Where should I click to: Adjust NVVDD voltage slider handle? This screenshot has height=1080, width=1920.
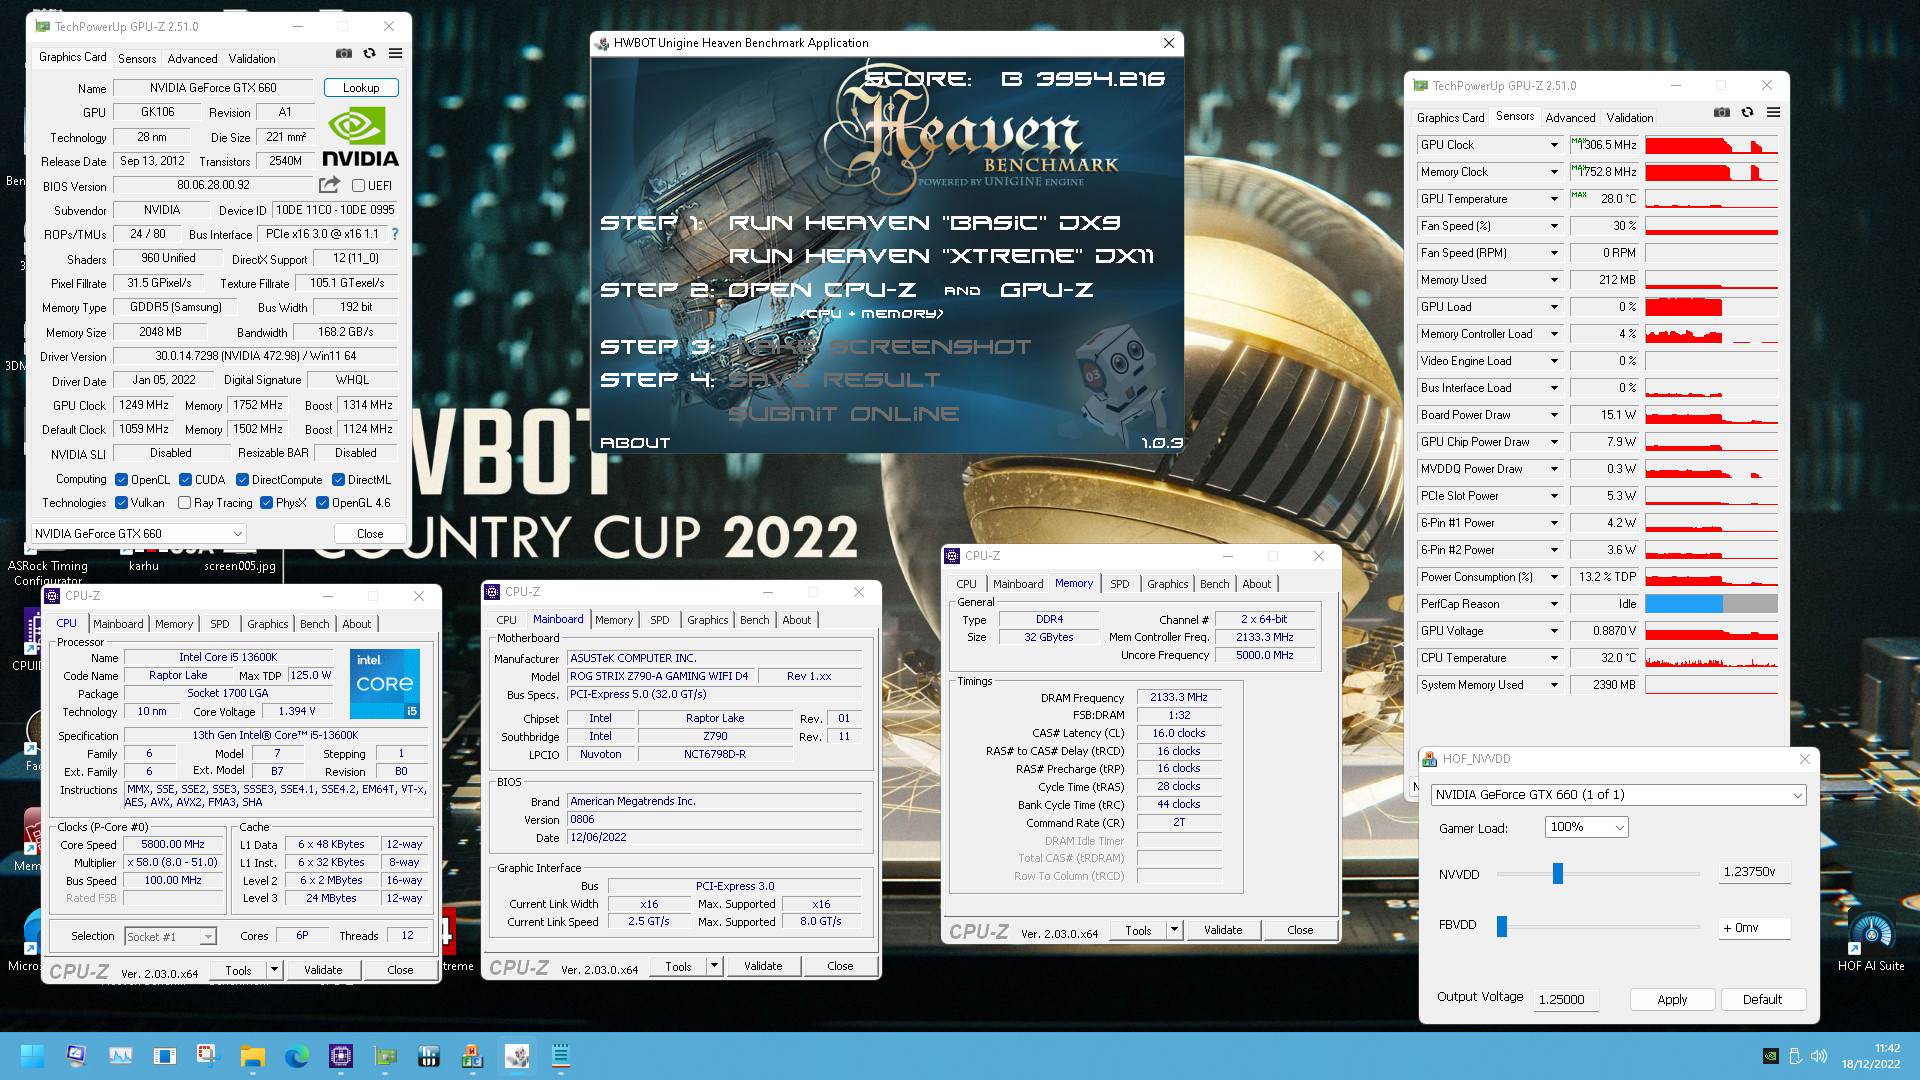[x=1557, y=873]
